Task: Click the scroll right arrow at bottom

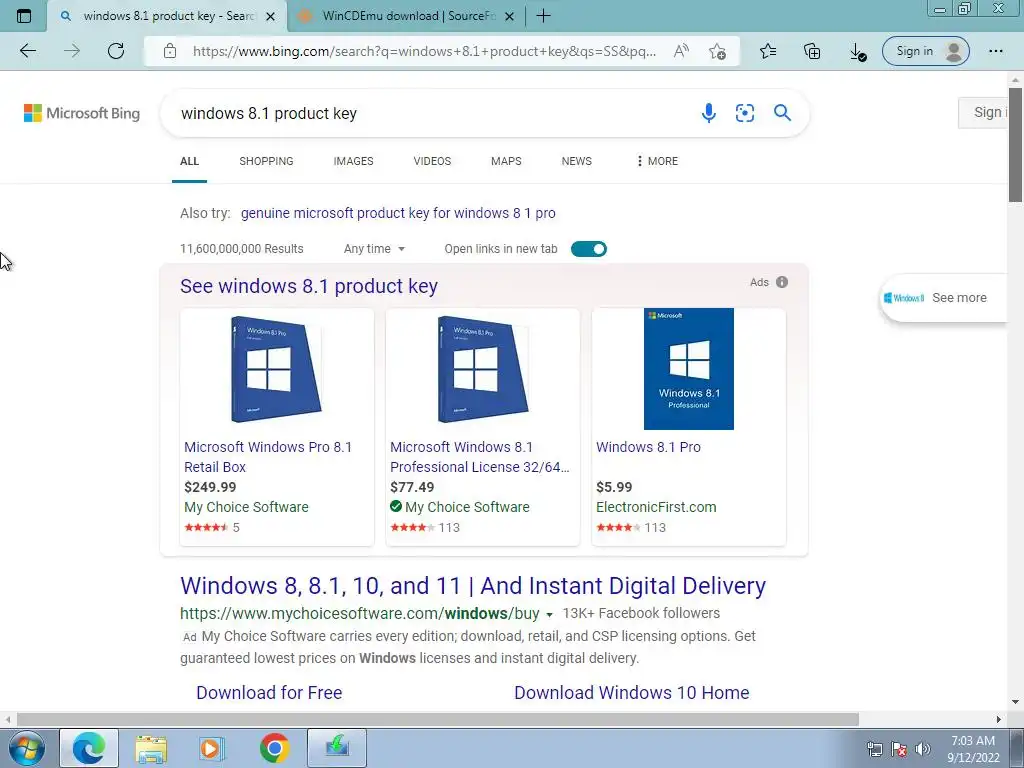Action: click(999, 720)
